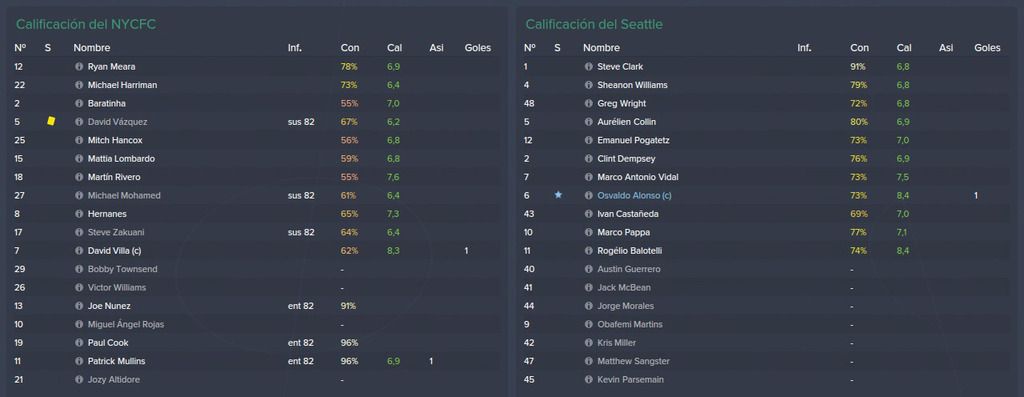Click info icon beside Obafemi Martins
The width and height of the screenshot is (1024, 397).
[588, 325]
